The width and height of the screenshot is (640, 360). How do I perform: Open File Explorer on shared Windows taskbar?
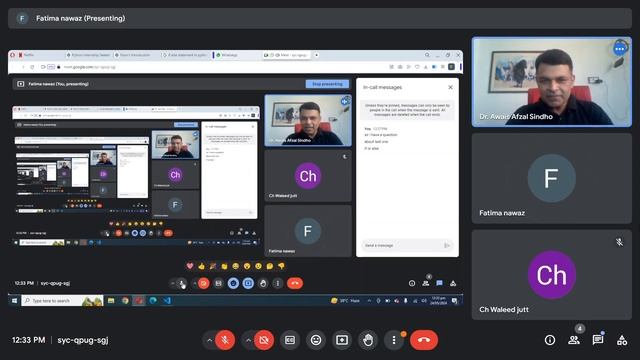pyautogui.click(x=111, y=300)
